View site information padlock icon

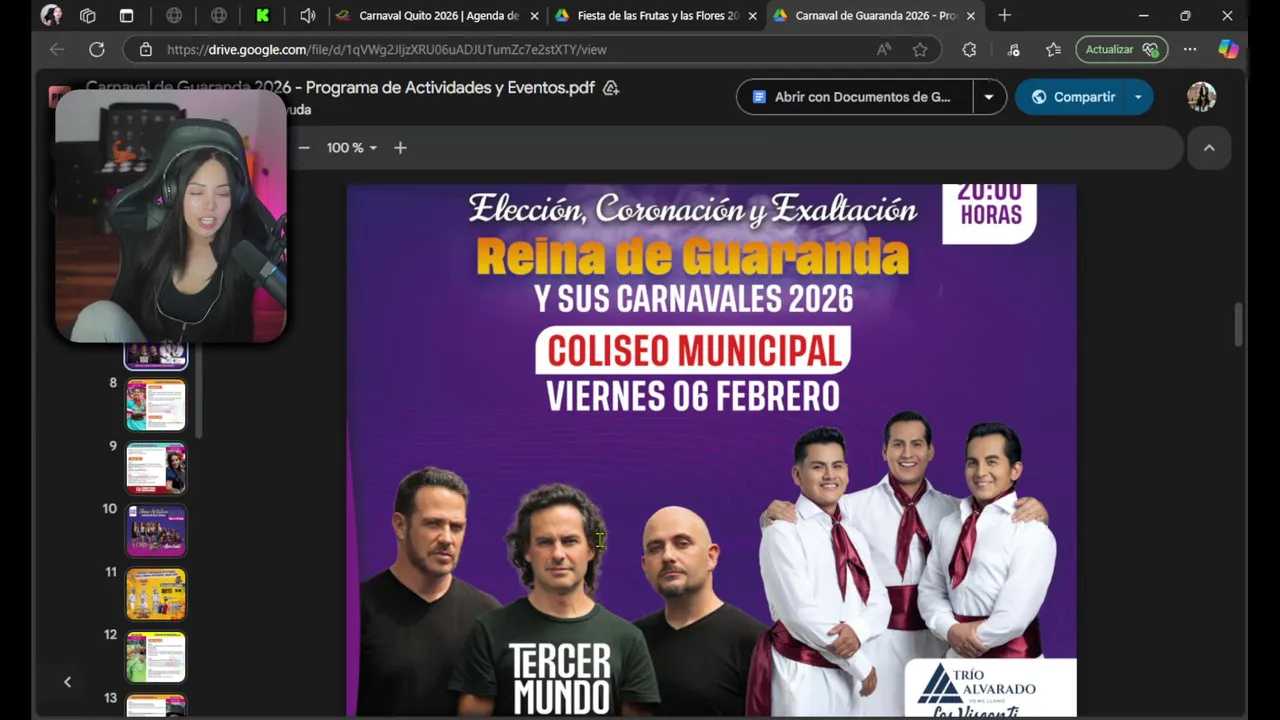pyautogui.click(x=146, y=49)
